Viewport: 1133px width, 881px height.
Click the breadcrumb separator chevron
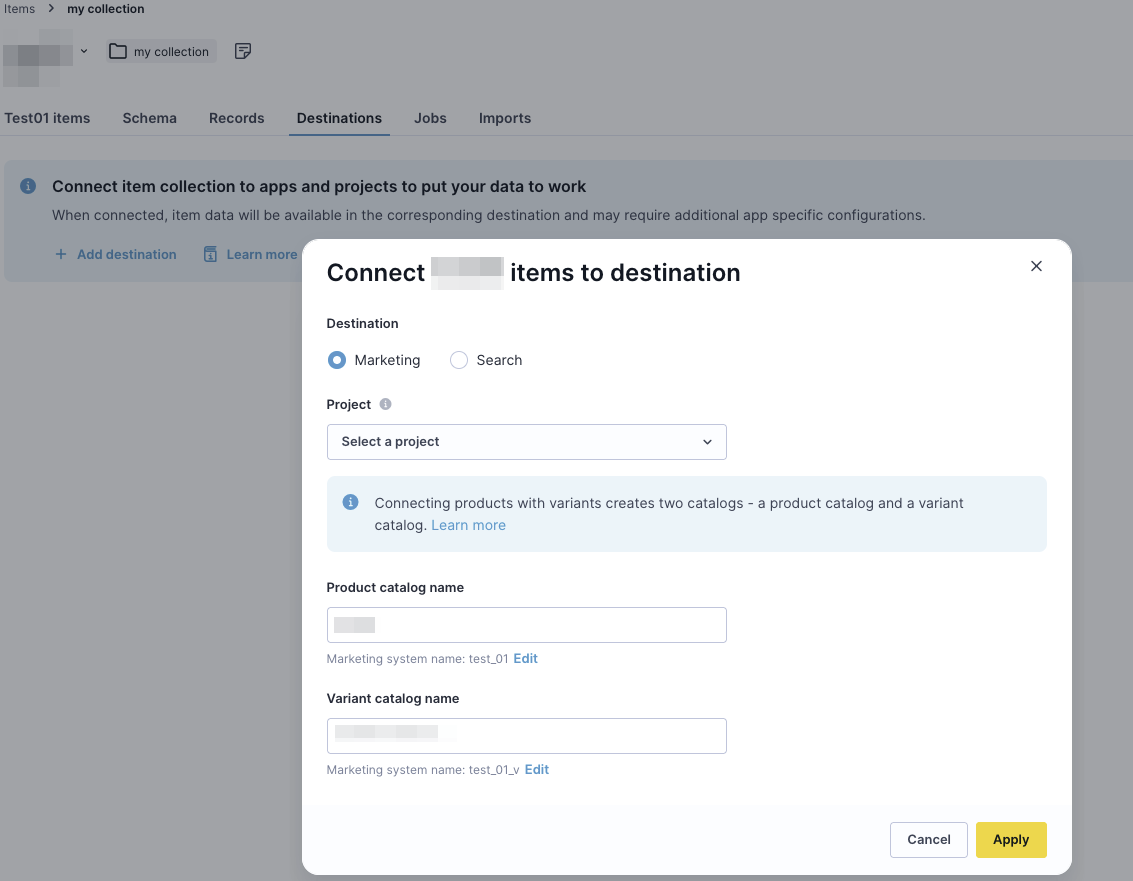[x=51, y=9]
